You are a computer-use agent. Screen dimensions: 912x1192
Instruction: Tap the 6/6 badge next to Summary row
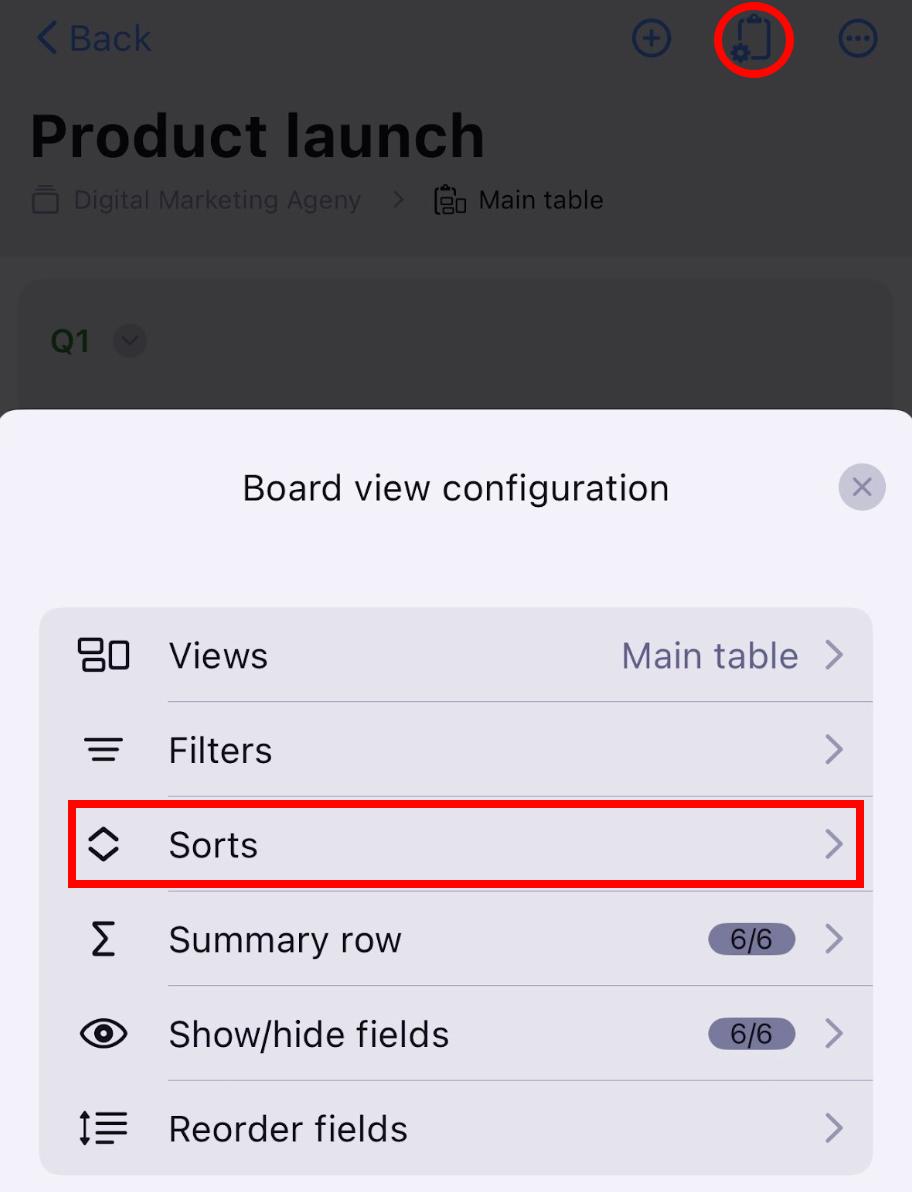[x=751, y=940]
